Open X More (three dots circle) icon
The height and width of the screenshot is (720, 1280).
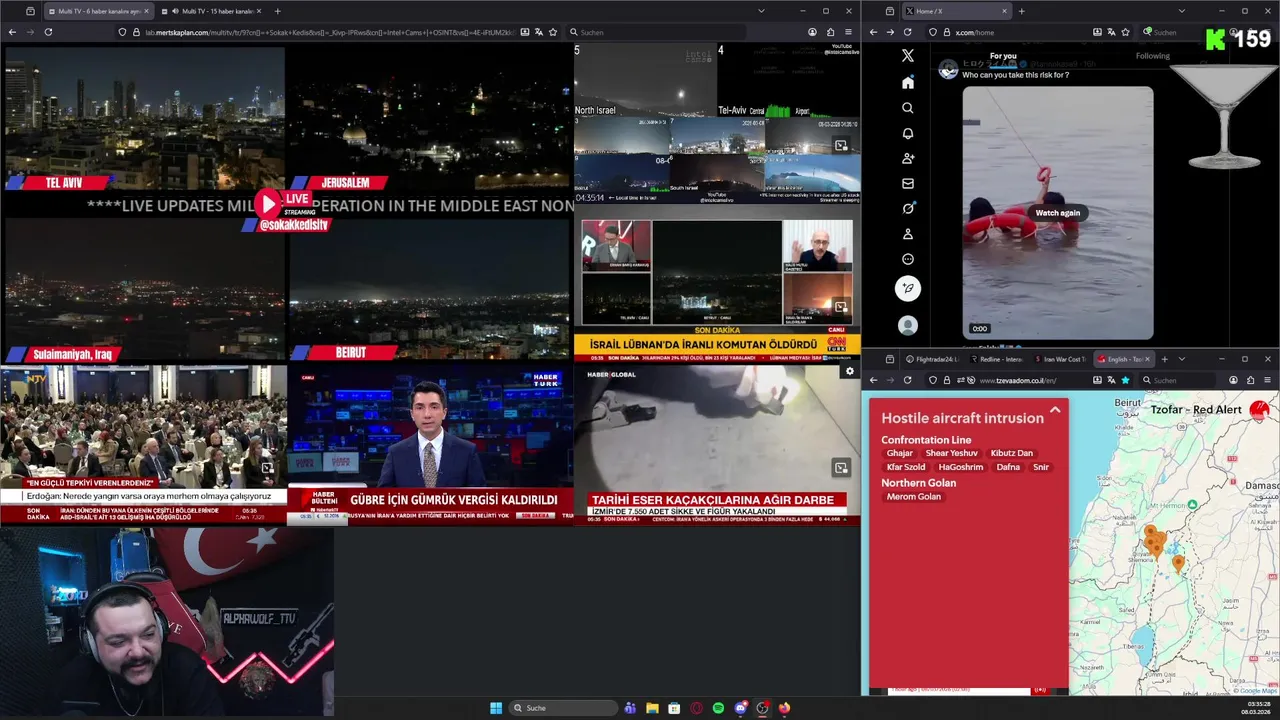tap(908, 259)
